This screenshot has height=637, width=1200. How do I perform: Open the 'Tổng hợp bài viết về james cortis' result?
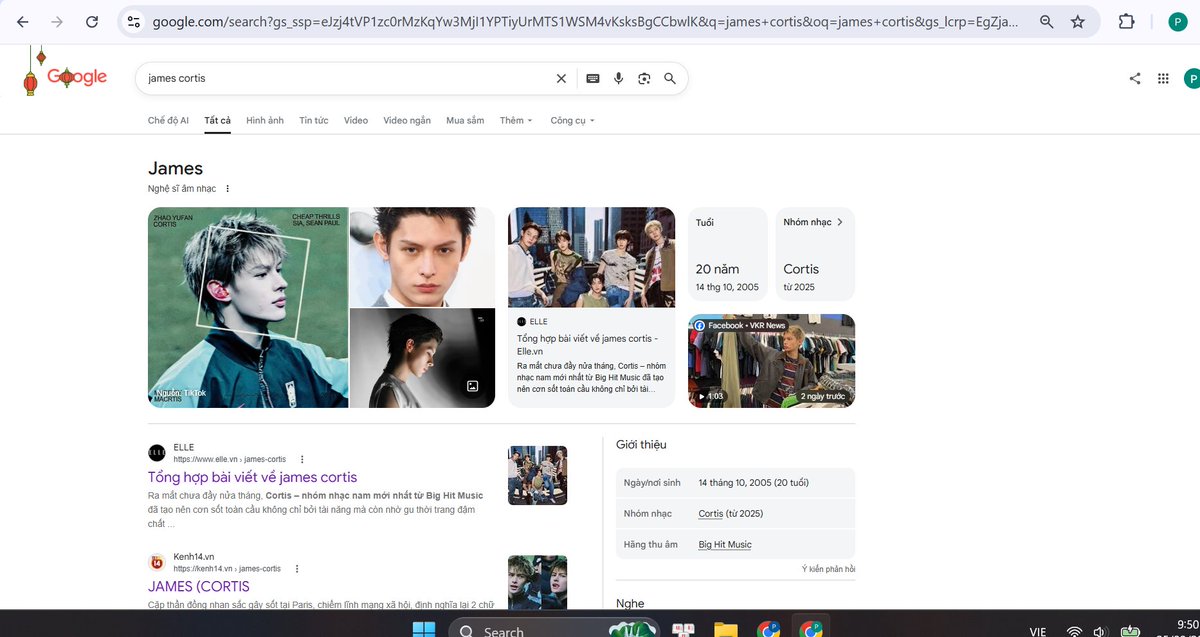pos(253,477)
